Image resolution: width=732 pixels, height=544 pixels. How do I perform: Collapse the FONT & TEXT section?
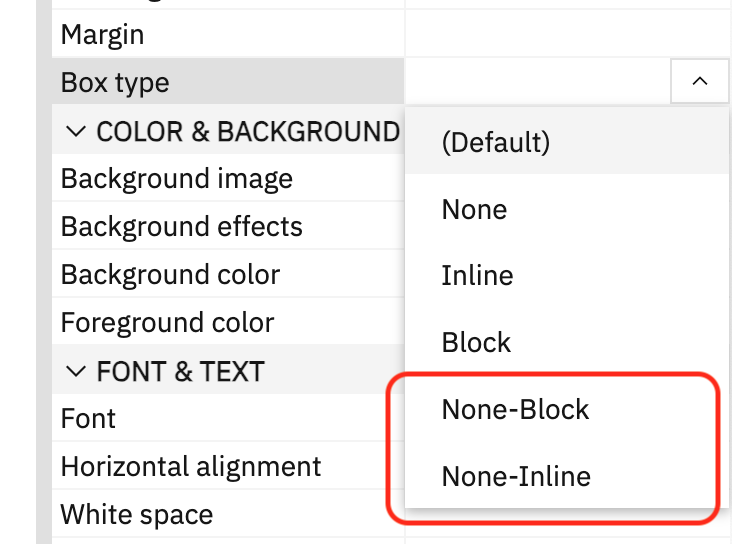point(76,371)
